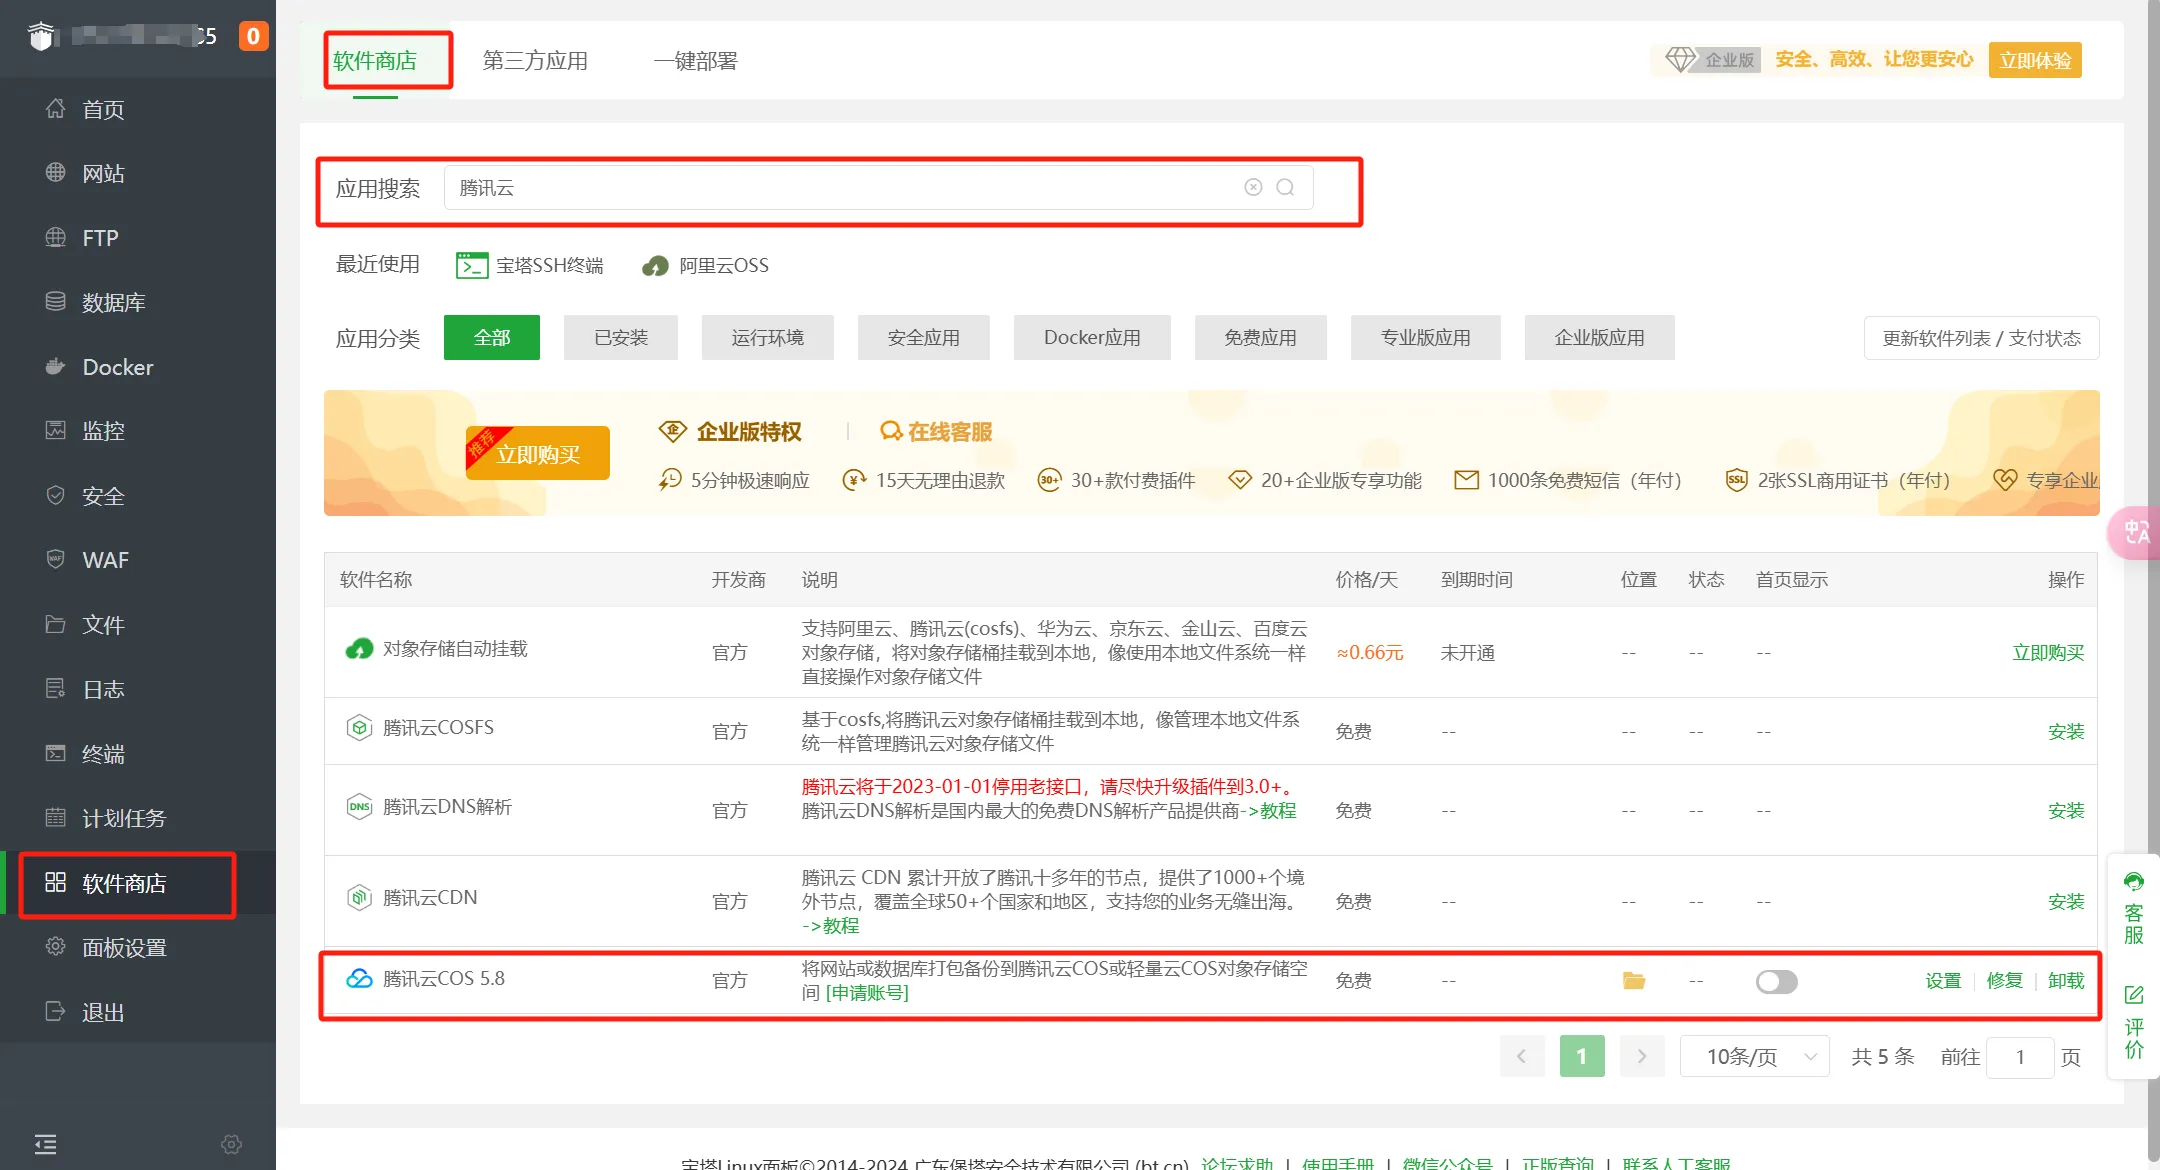Open the 申请账号 link
Viewport: 2160px width, 1170px height.
coord(867,993)
